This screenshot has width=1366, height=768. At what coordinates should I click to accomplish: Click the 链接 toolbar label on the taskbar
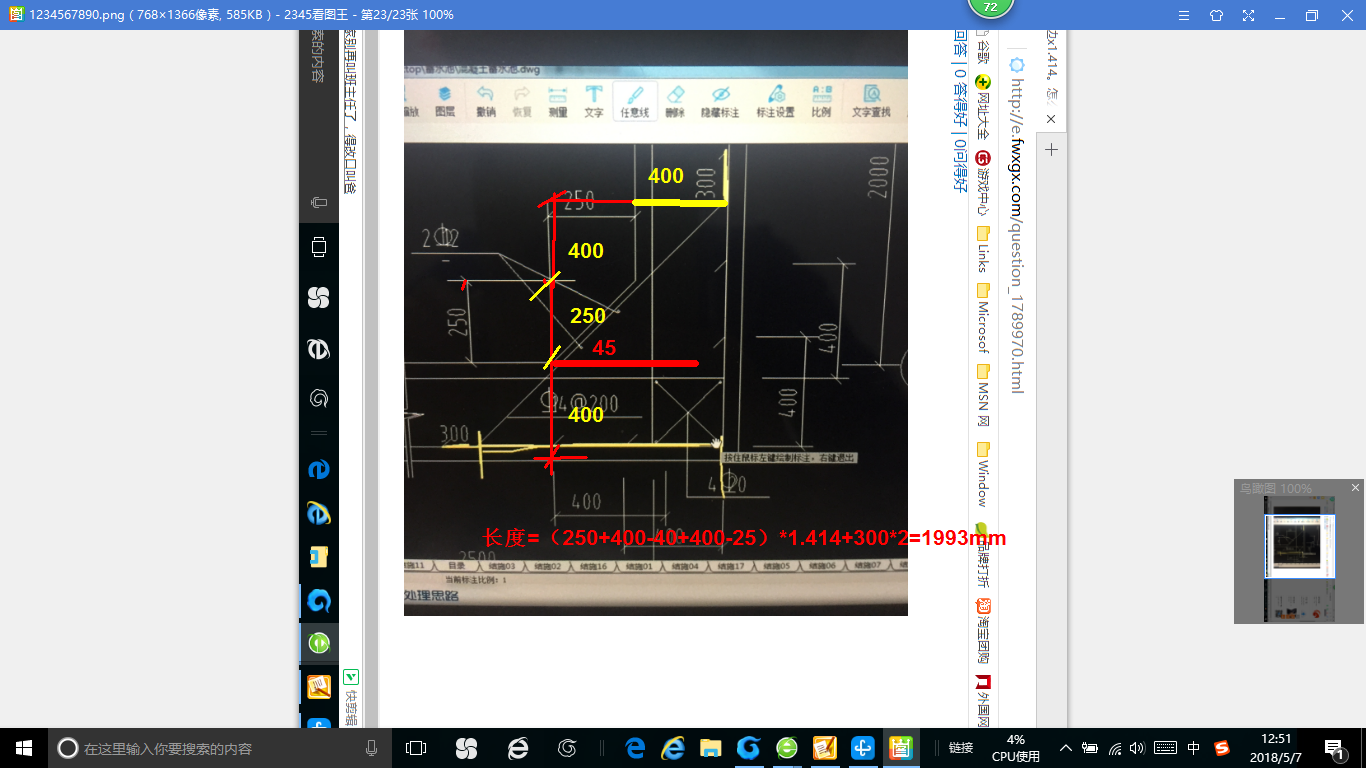961,748
